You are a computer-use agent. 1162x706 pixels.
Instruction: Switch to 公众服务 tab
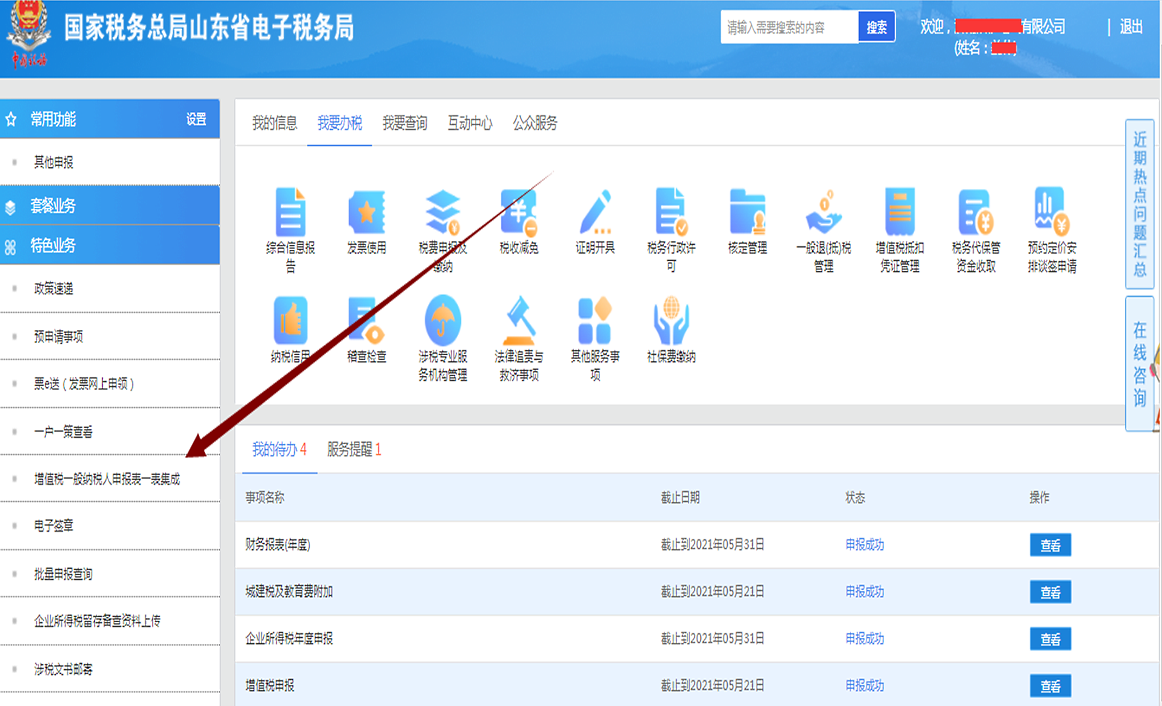[535, 123]
